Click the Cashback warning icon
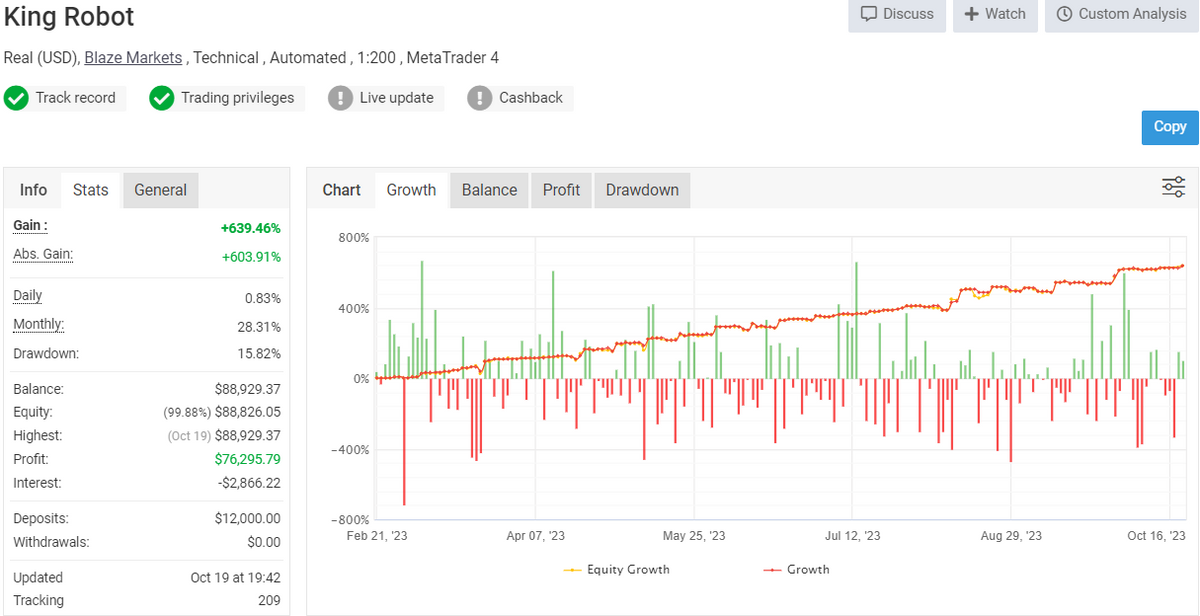 point(480,98)
